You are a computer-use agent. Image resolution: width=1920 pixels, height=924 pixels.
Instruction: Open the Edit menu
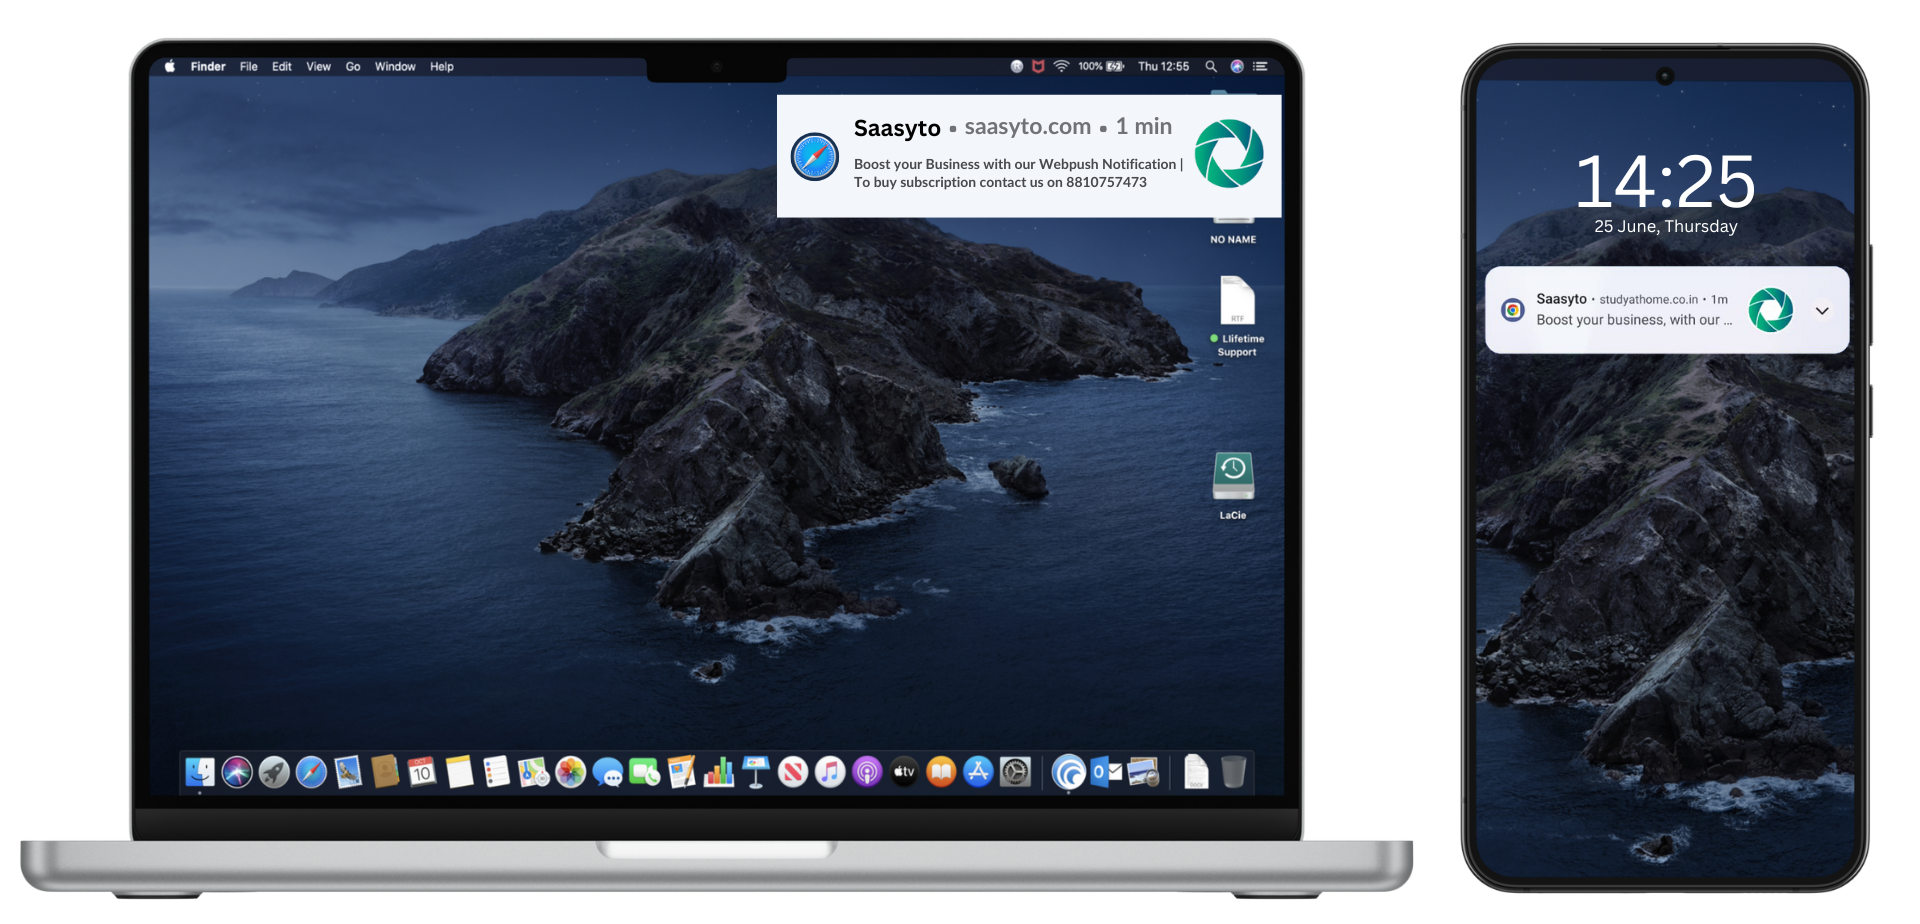(x=282, y=66)
